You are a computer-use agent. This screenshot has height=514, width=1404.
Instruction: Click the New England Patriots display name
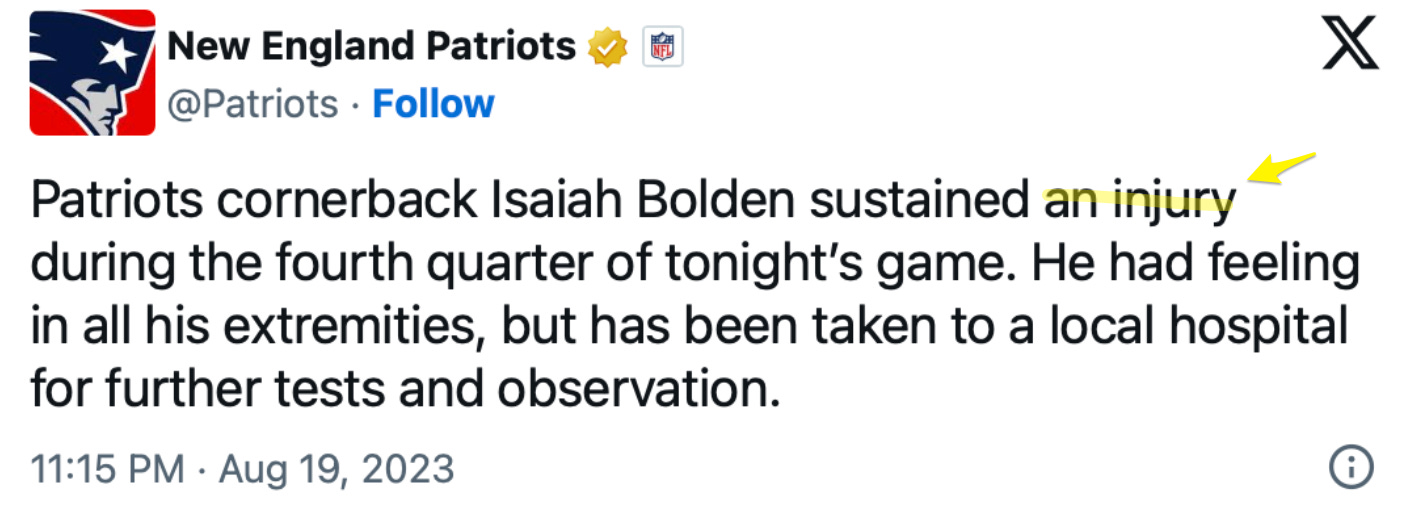371,46
